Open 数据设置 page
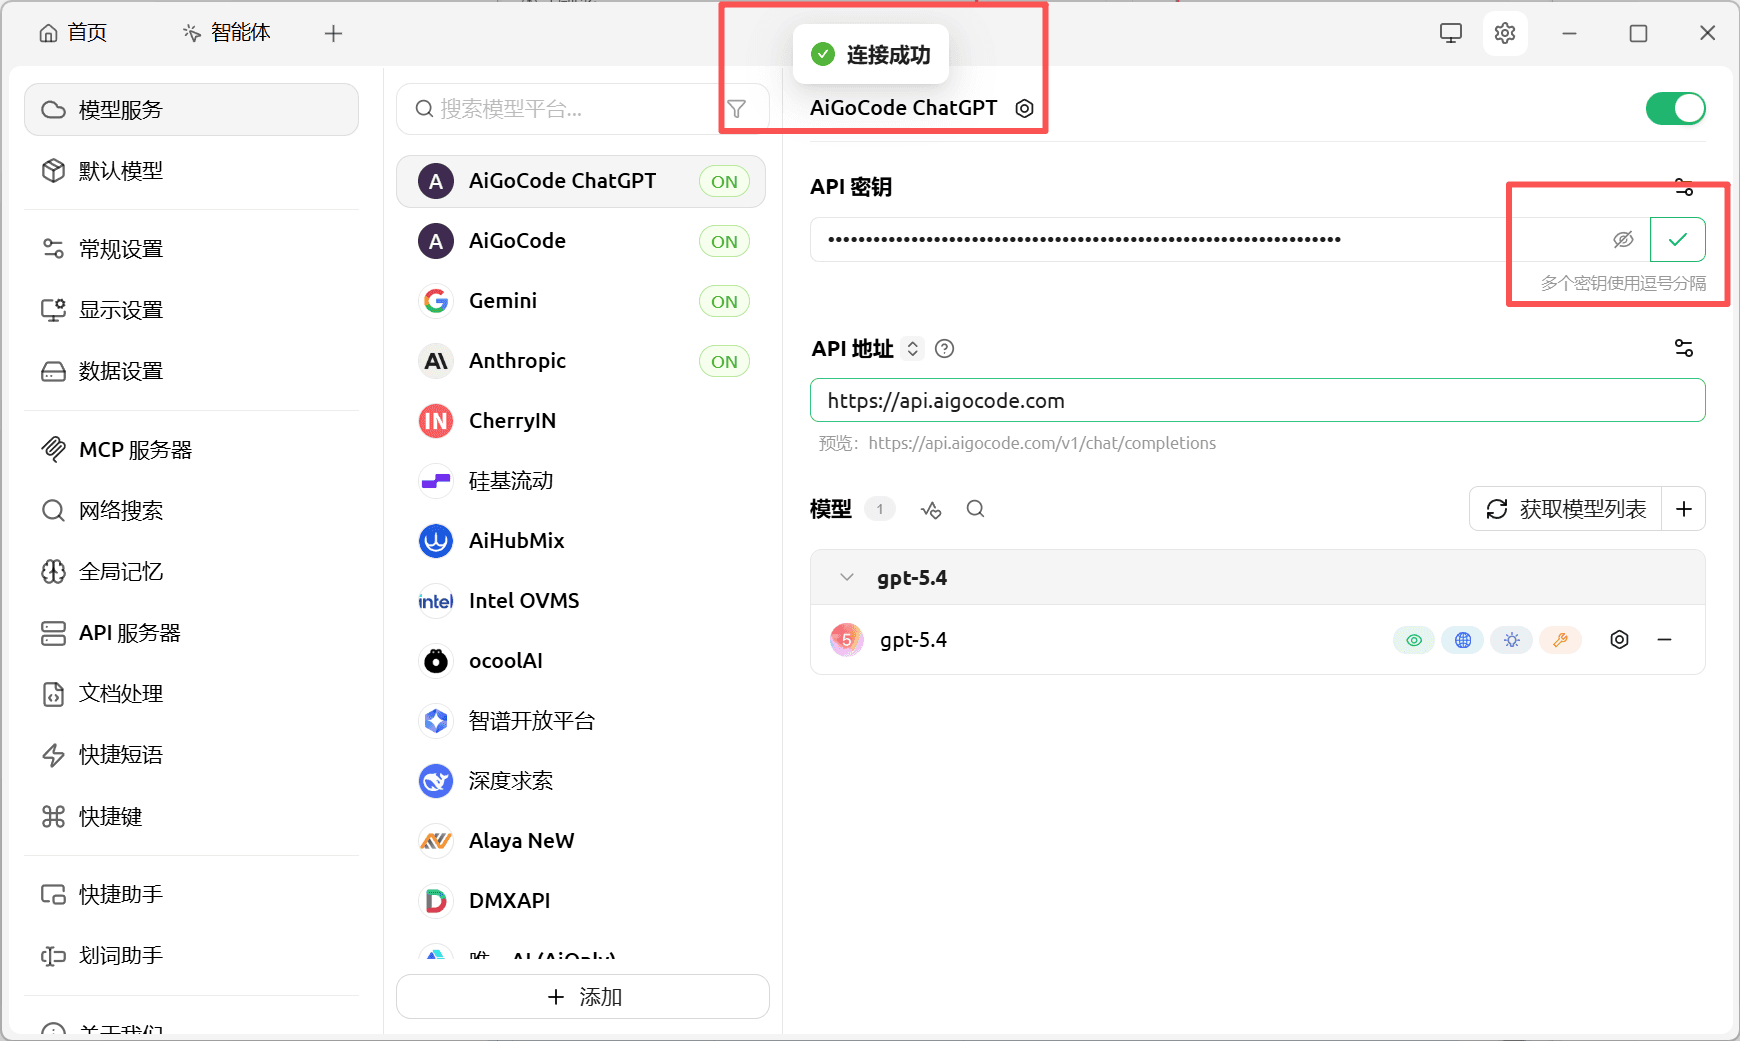 pos(192,371)
